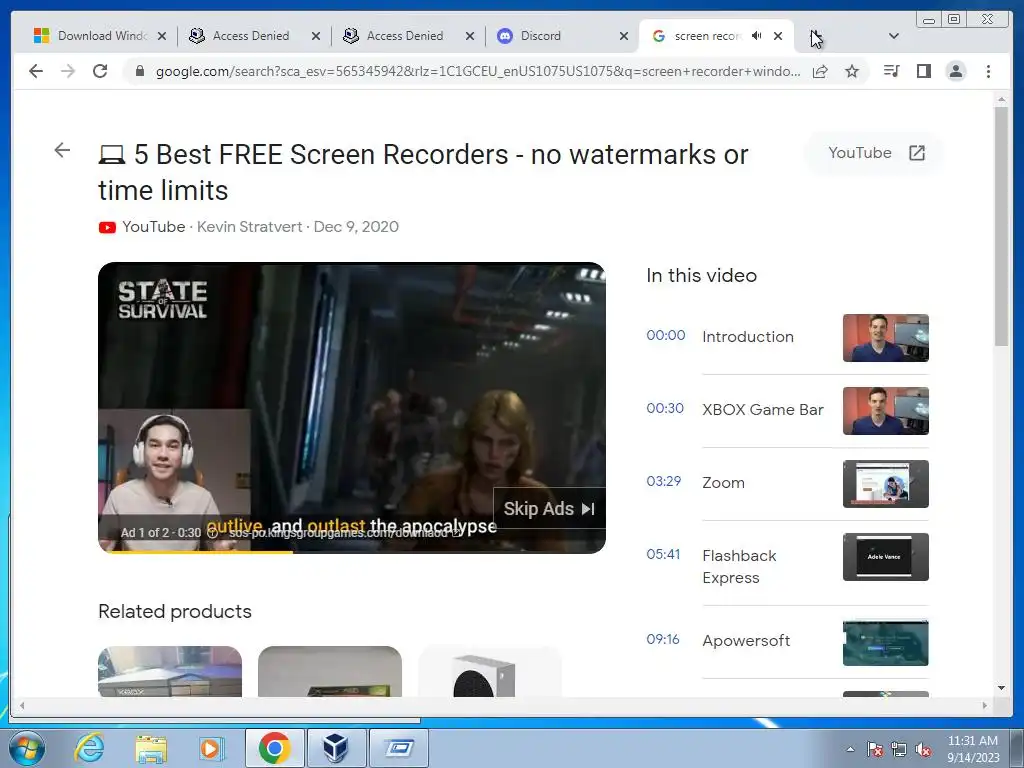Viewport: 1024px width, 768px height.
Task: Bookmark this page with the star
Action: 852,71
